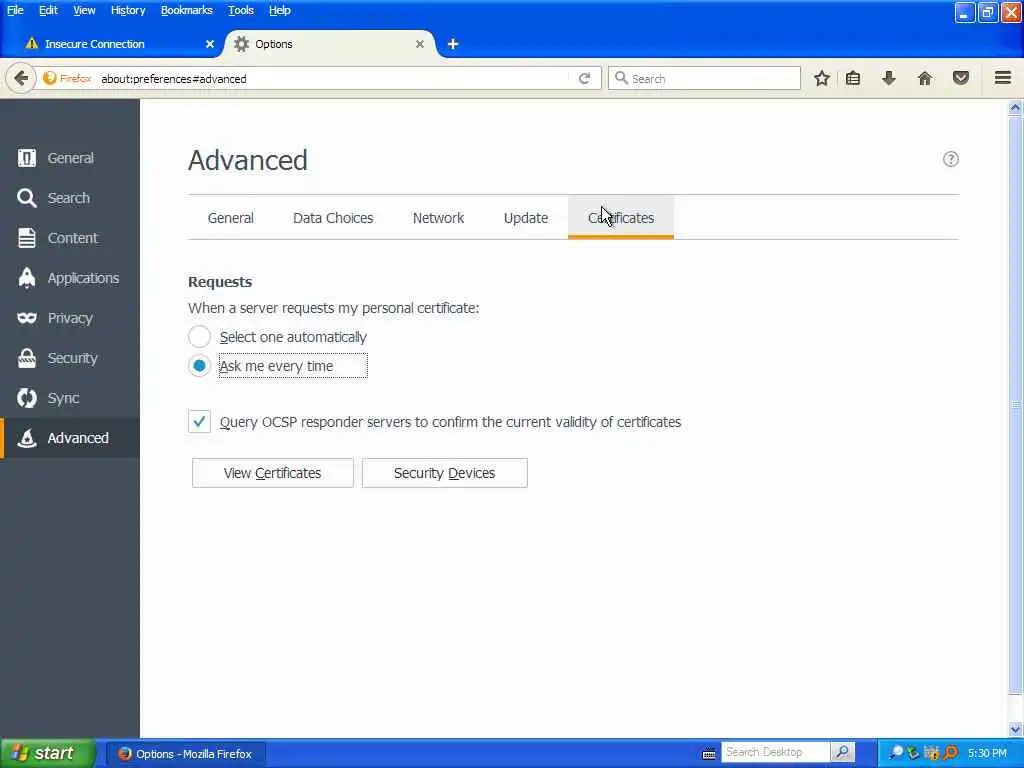
Task: Open a new tab with plus
Action: (453, 44)
